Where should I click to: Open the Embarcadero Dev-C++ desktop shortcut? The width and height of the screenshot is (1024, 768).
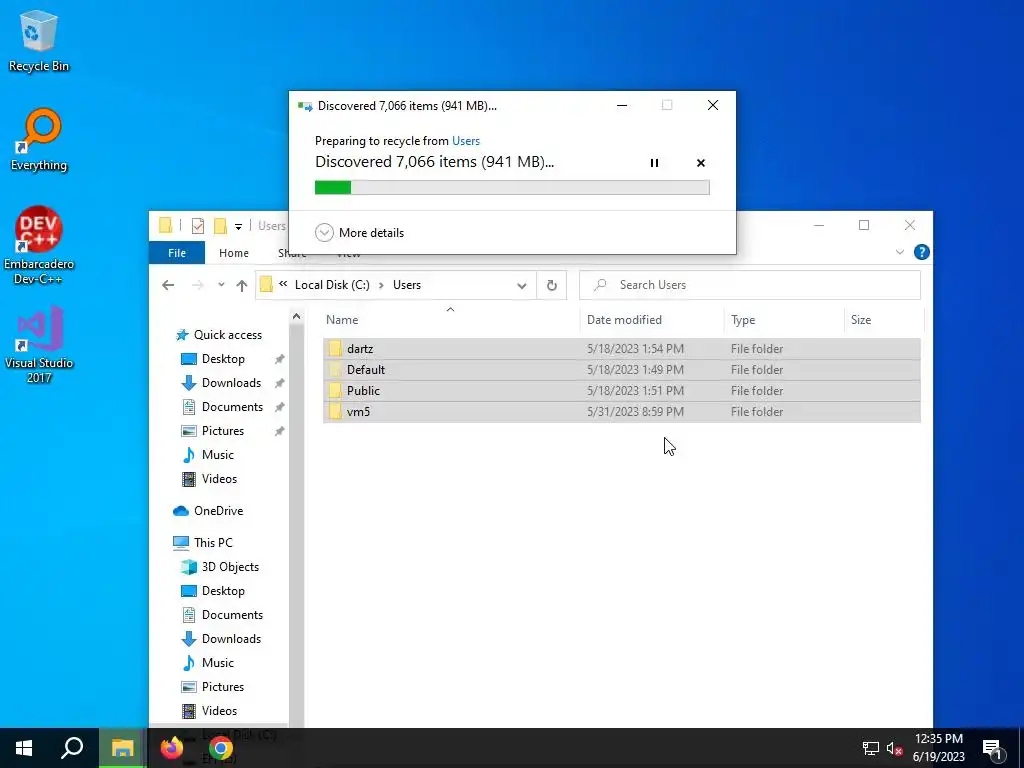39,246
